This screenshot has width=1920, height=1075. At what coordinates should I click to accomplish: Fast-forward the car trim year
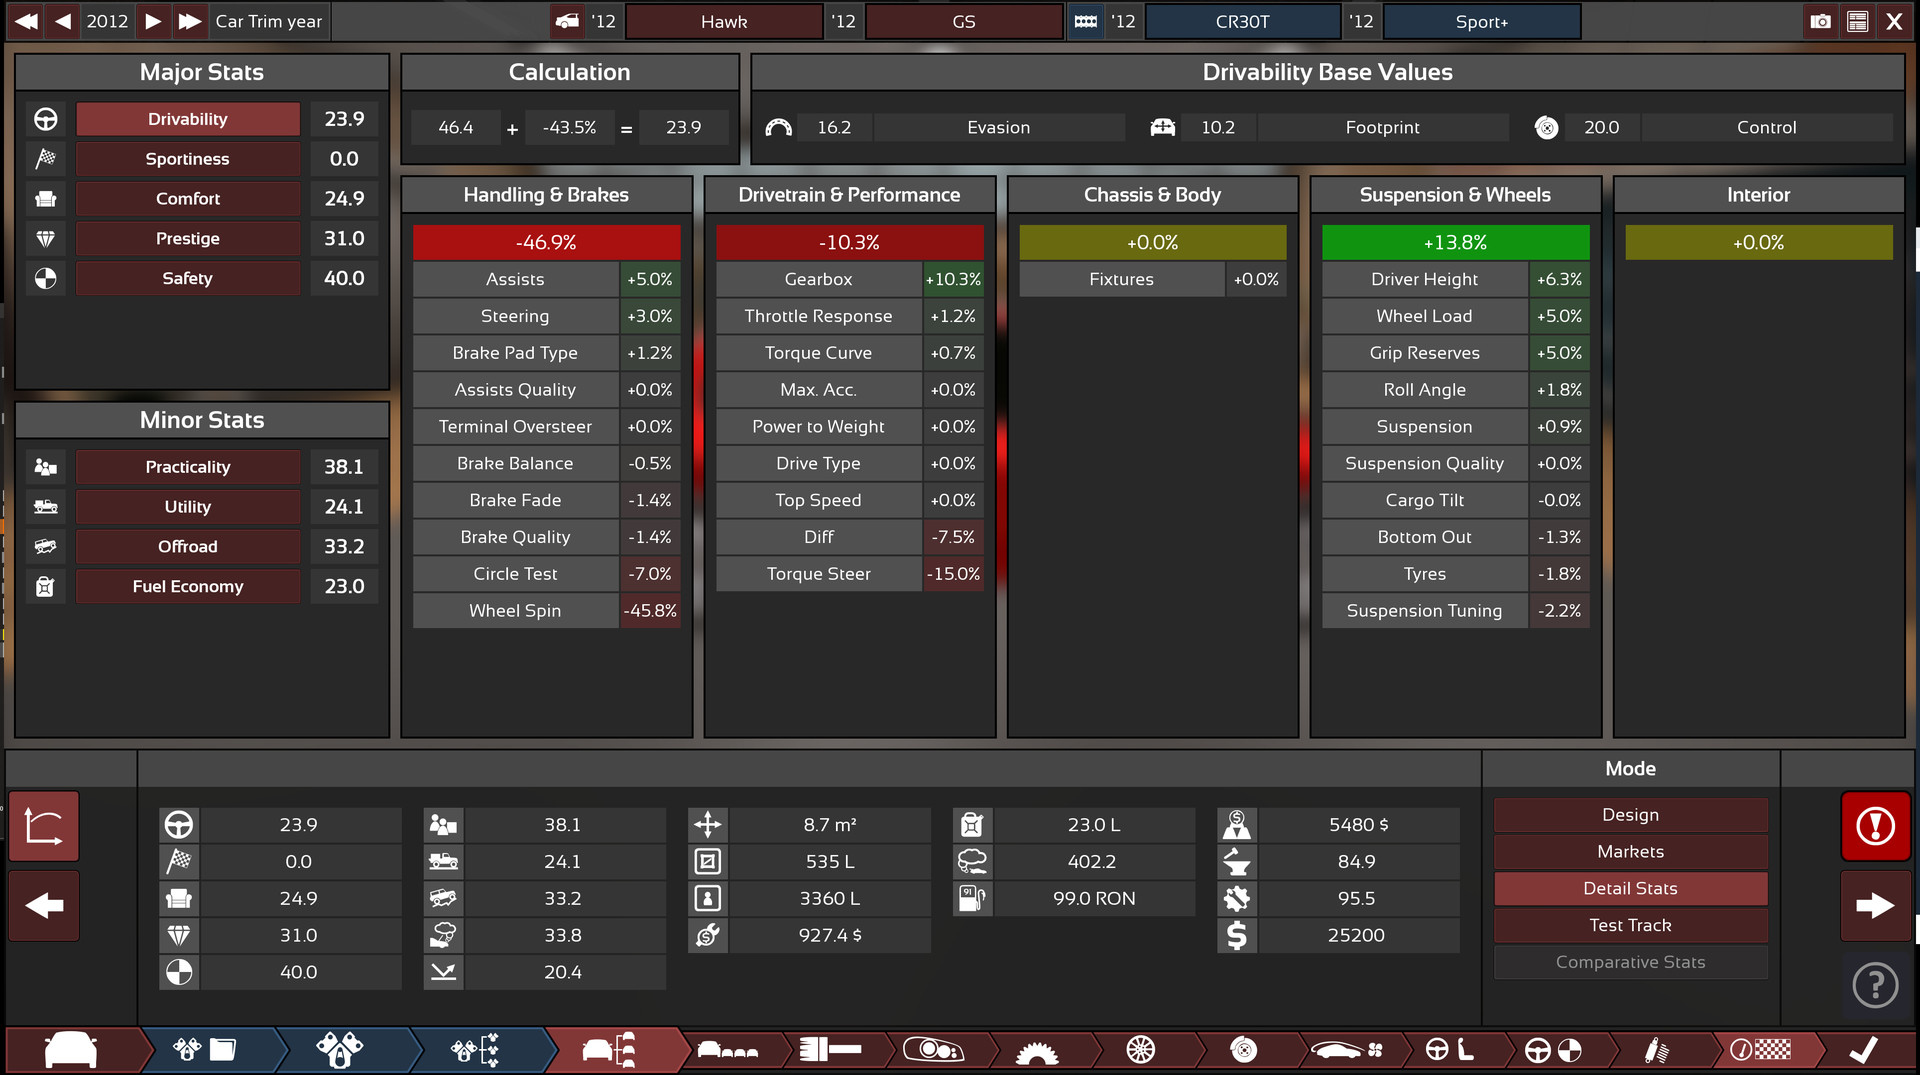click(189, 21)
